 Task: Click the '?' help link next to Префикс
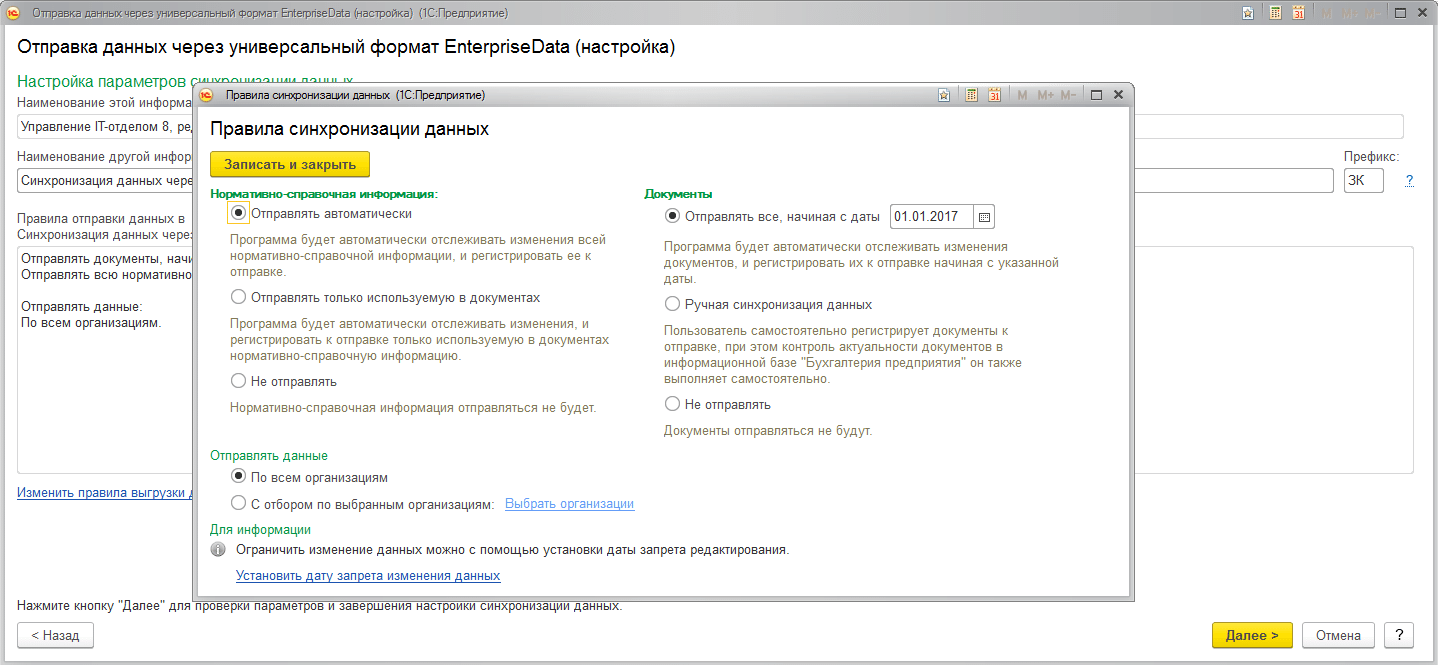1409,181
